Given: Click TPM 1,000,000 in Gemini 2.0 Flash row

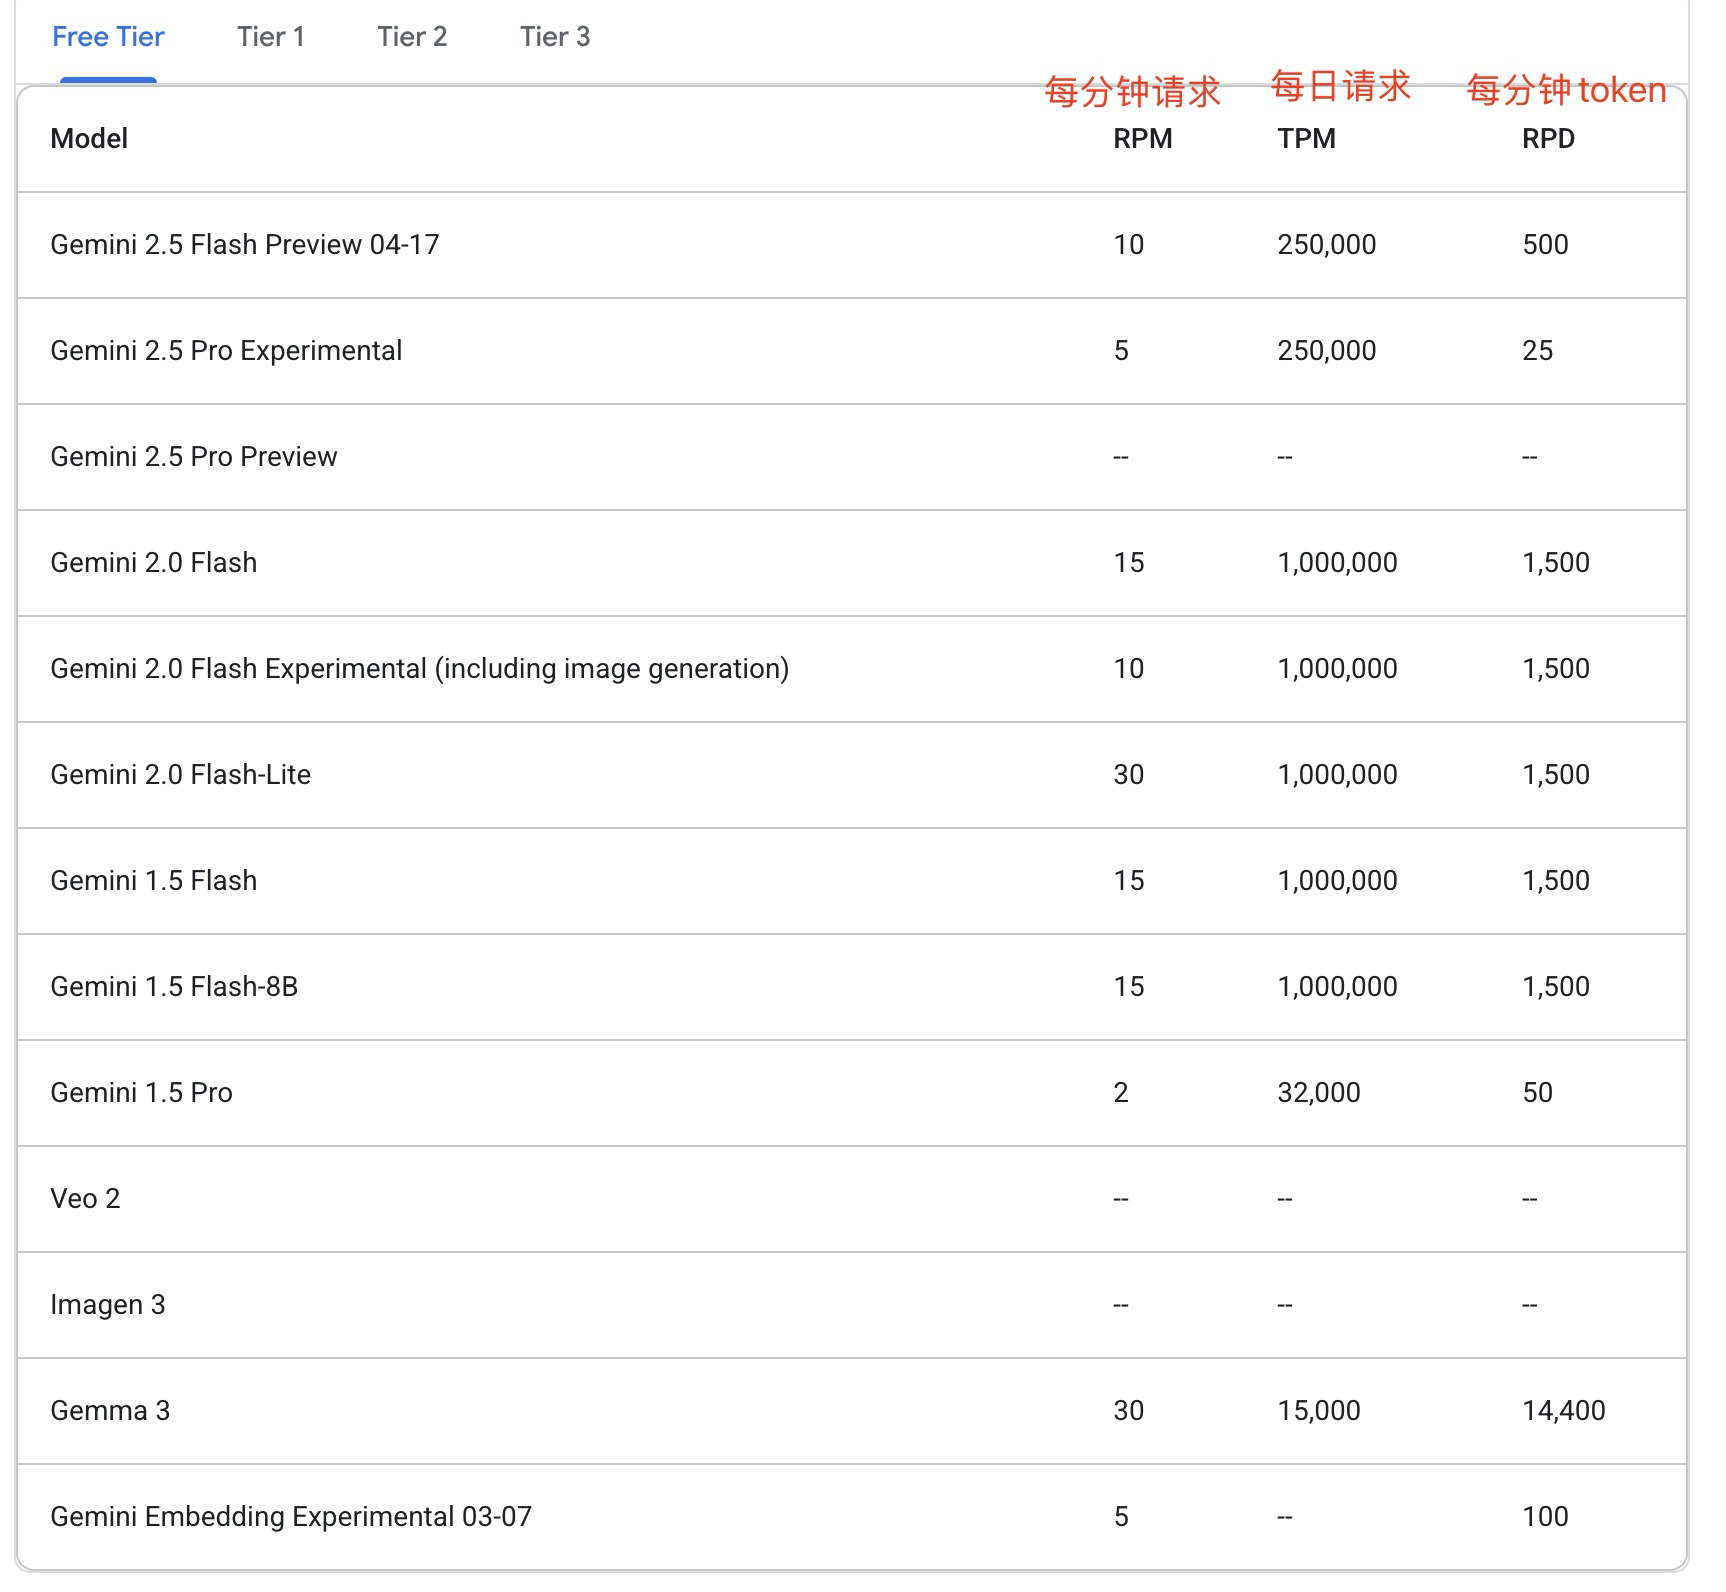Looking at the screenshot, I should tap(1337, 562).
